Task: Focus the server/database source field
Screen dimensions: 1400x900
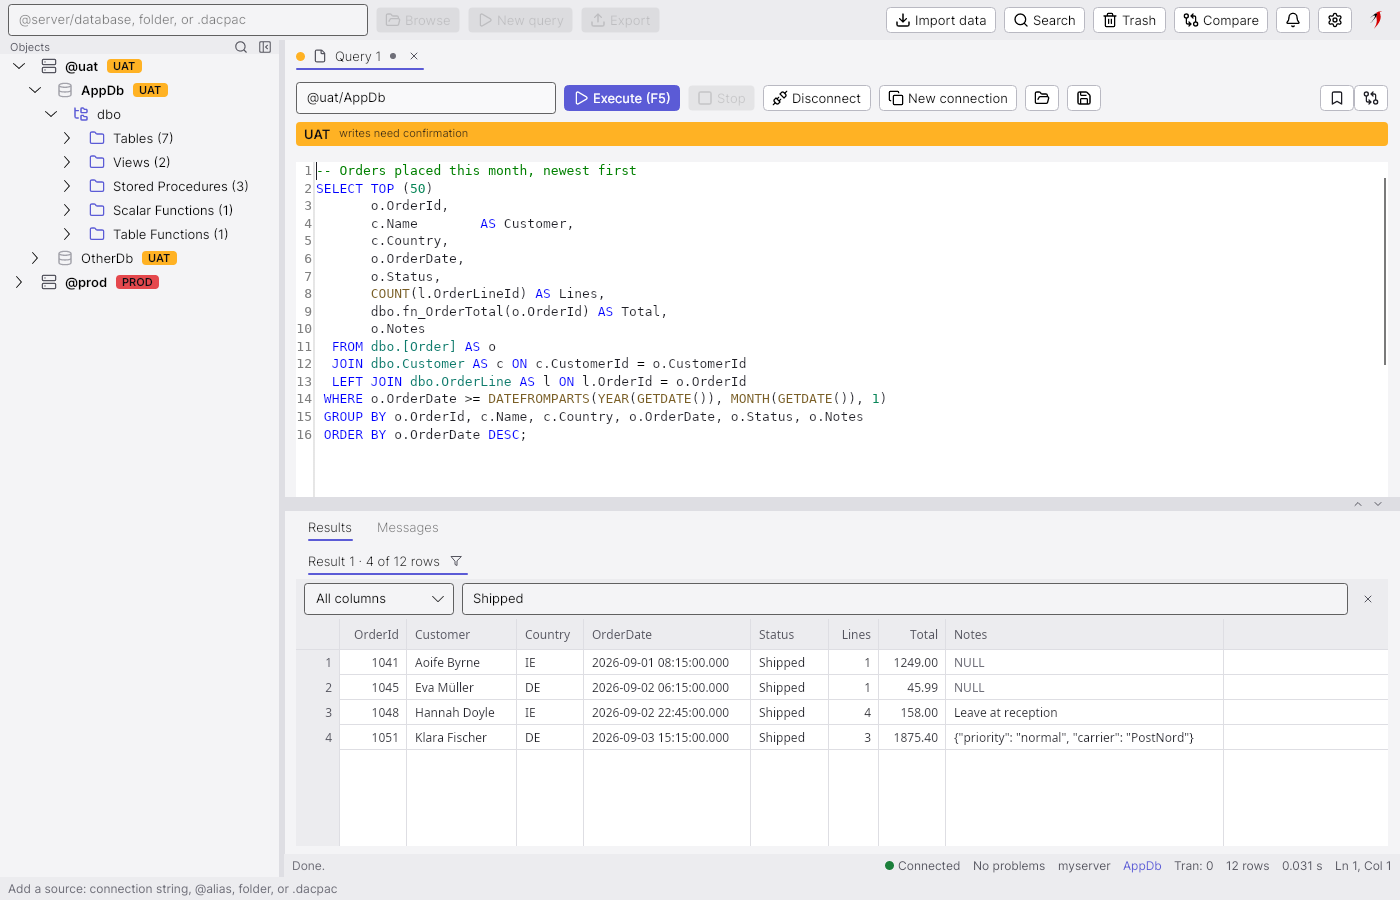Action: click(188, 20)
